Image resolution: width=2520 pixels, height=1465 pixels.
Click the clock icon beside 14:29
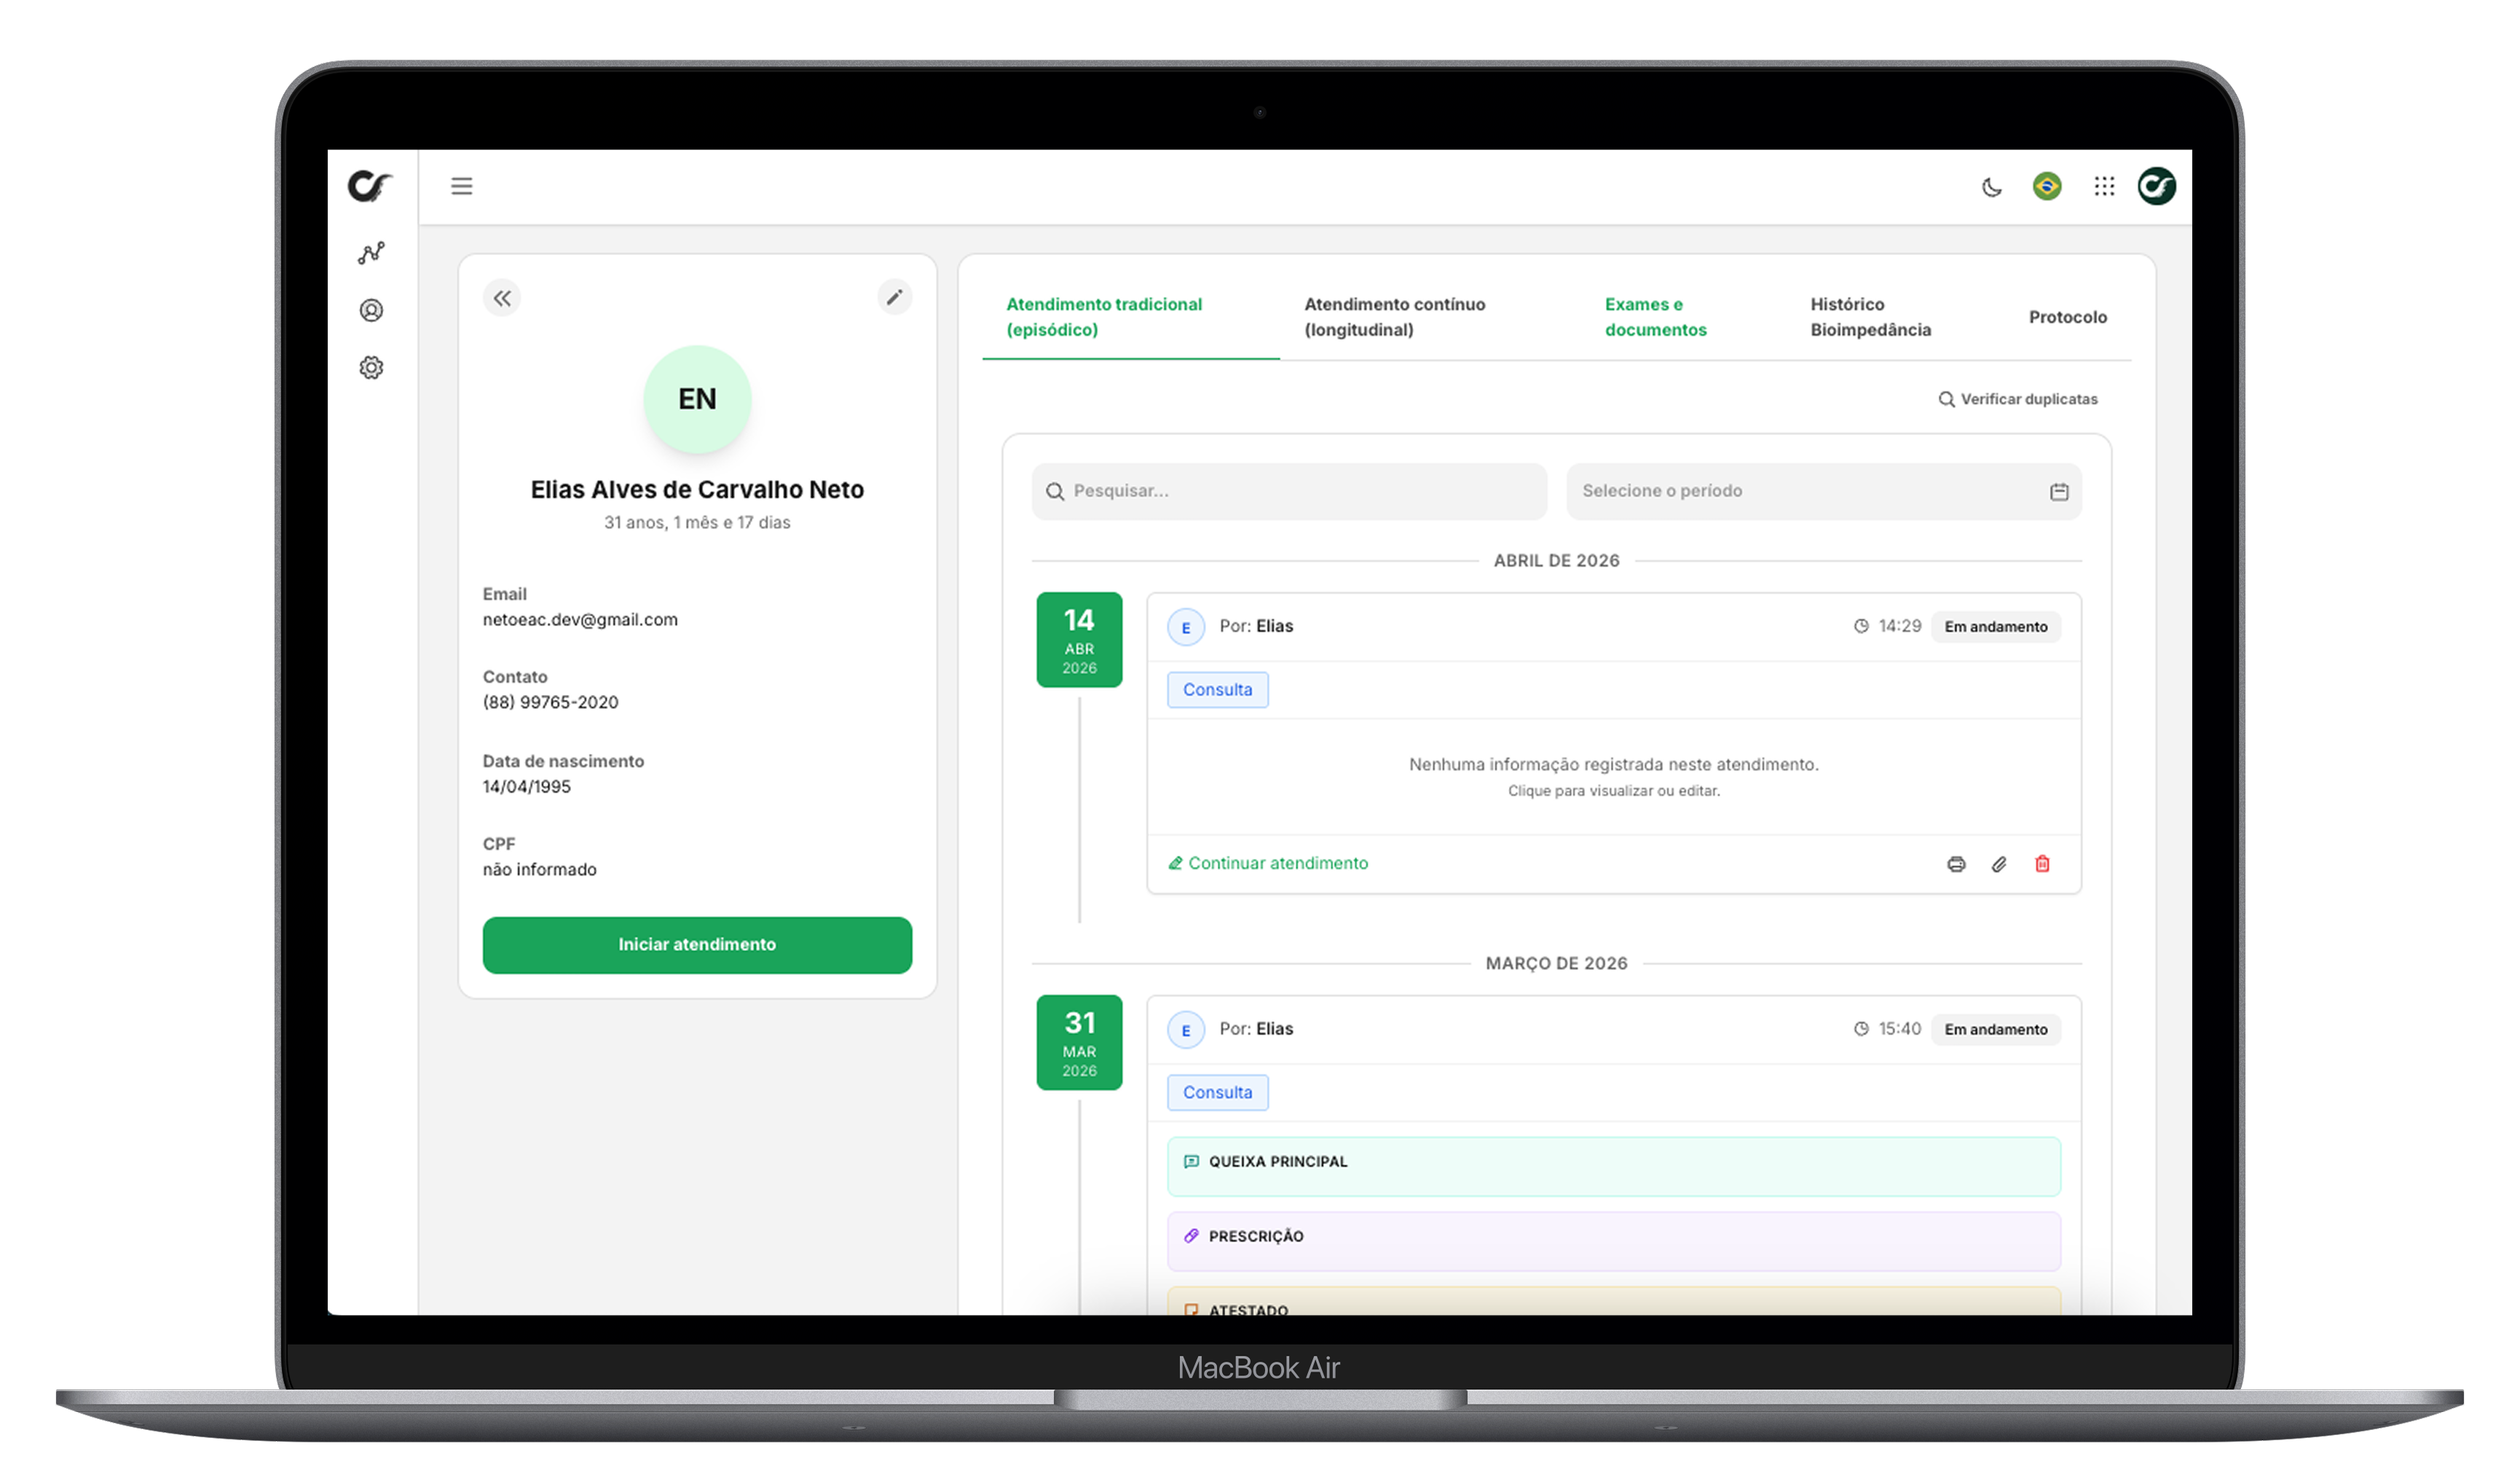[x=1861, y=627]
